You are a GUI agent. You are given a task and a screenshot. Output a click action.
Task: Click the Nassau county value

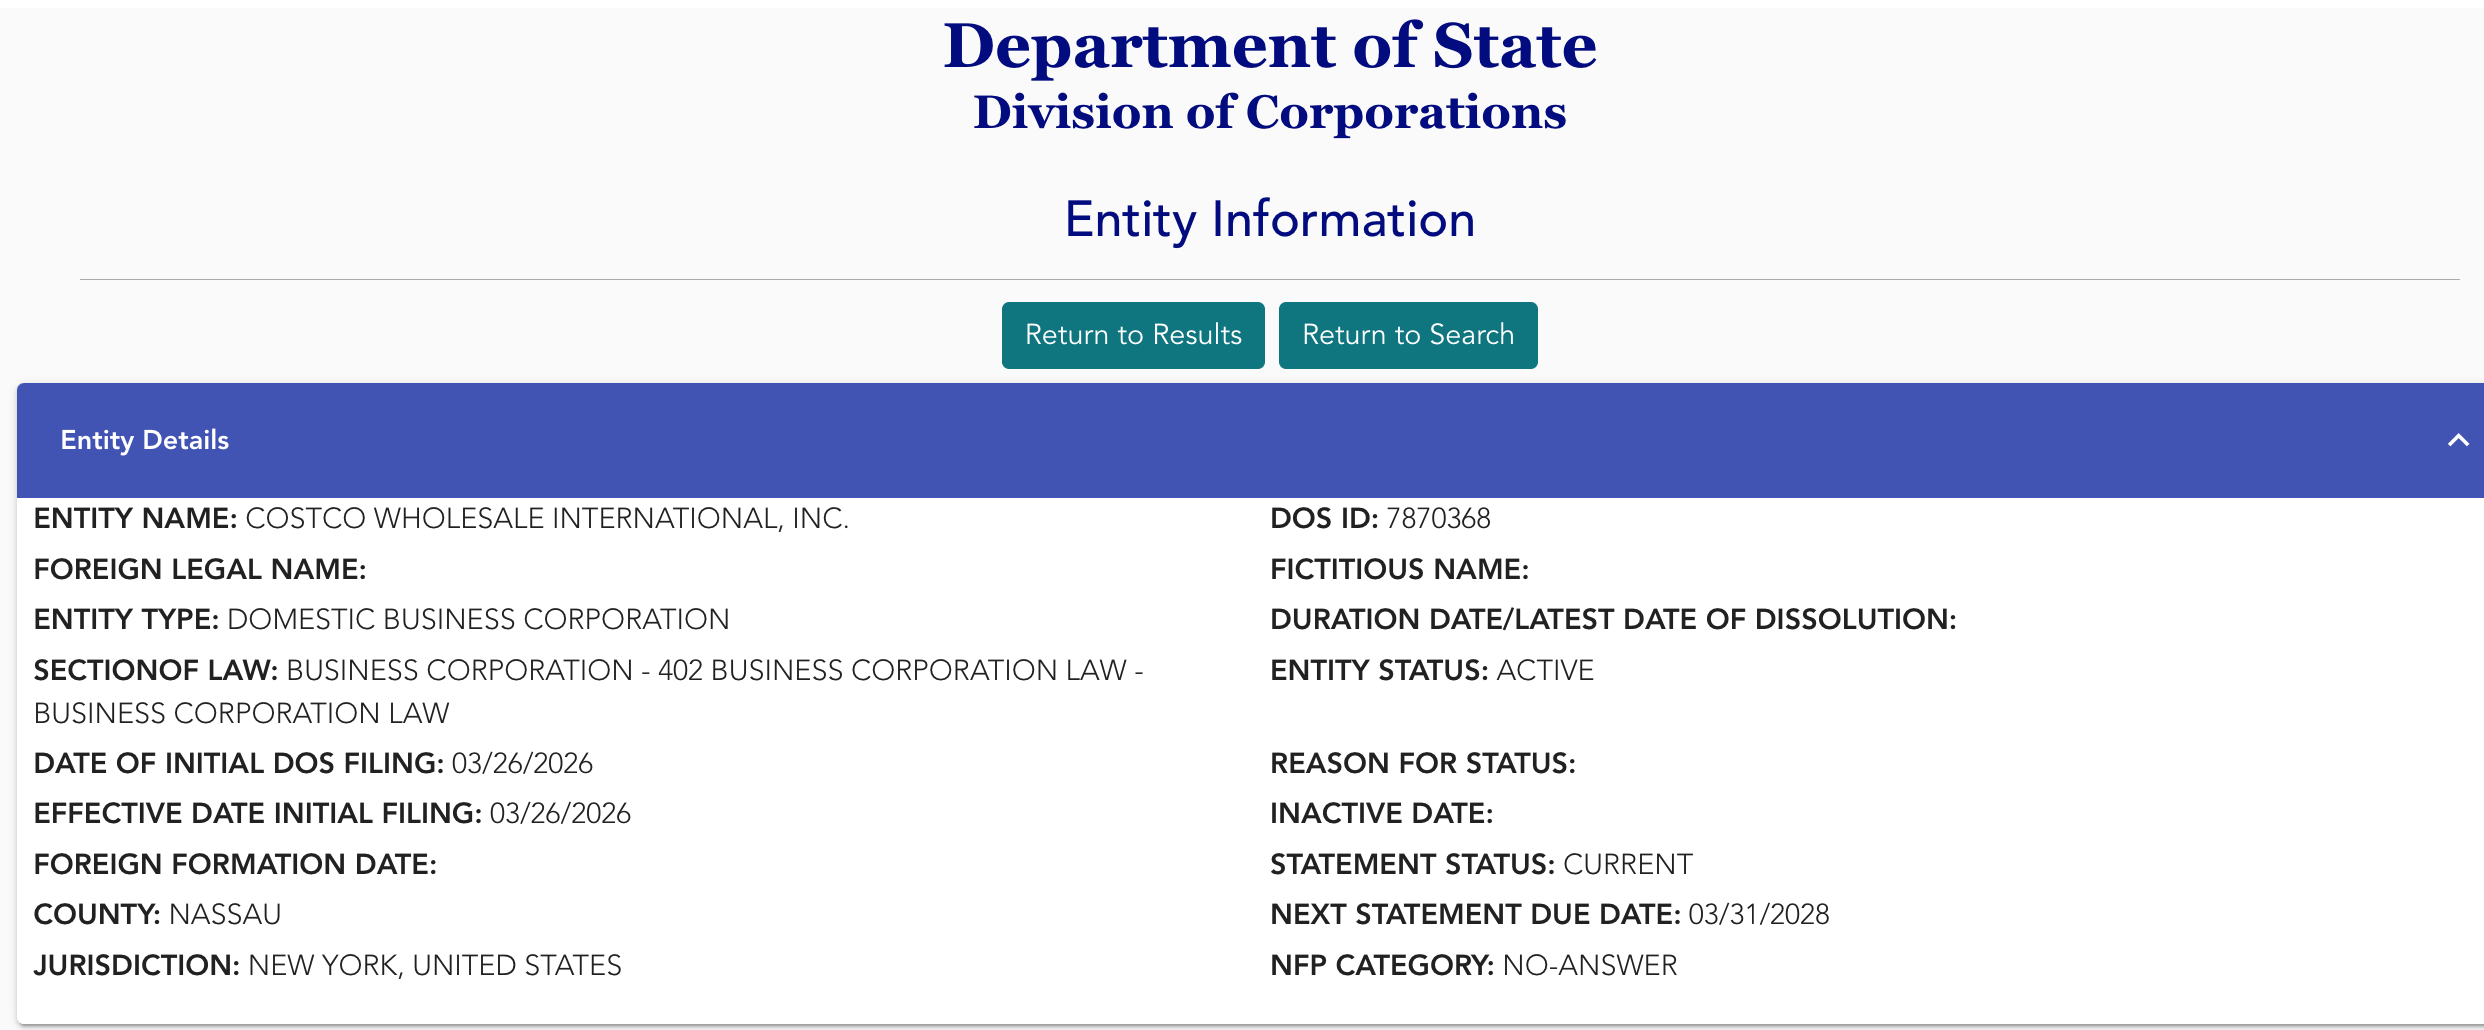pyautogui.click(x=225, y=914)
